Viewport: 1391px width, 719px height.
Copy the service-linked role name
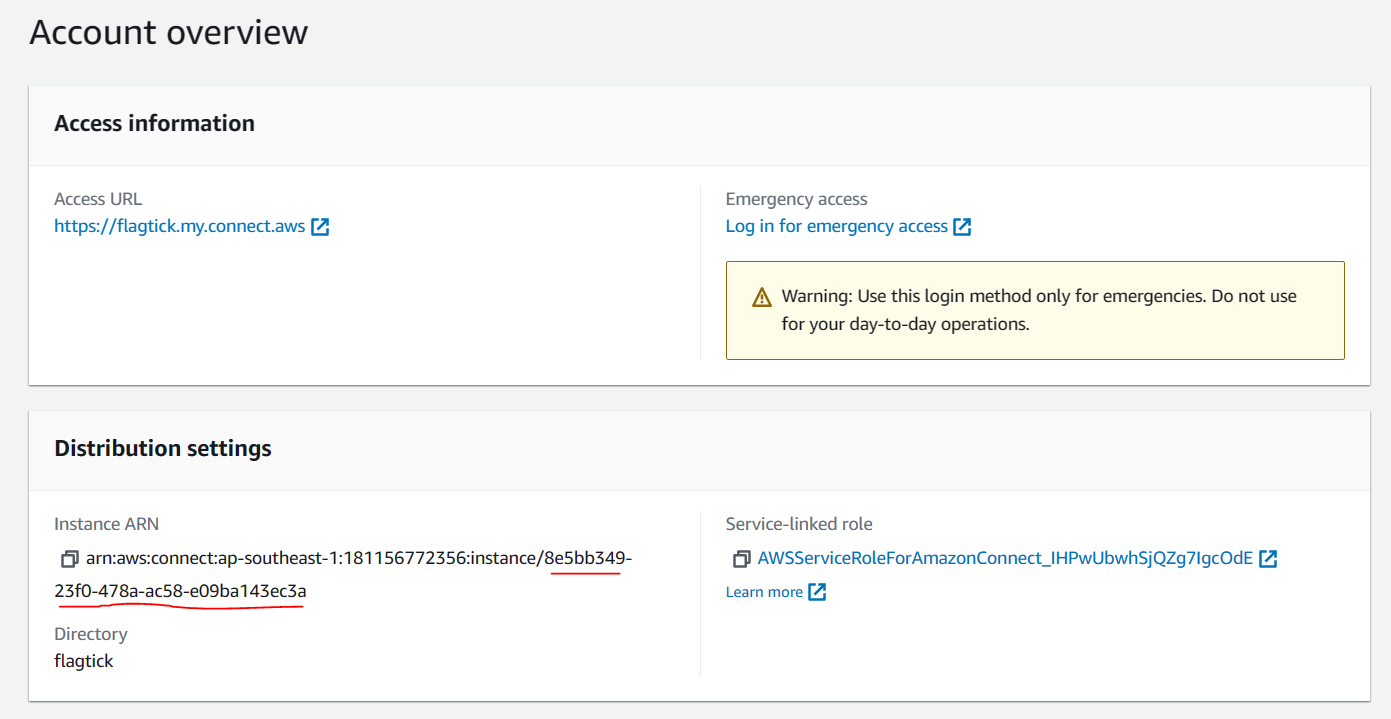tap(741, 559)
